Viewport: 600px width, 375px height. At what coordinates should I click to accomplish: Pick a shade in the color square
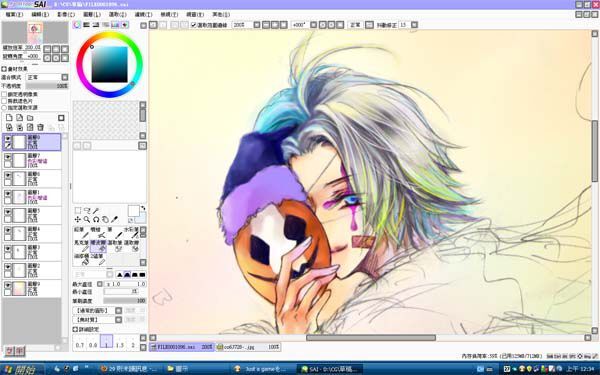point(109,64)
